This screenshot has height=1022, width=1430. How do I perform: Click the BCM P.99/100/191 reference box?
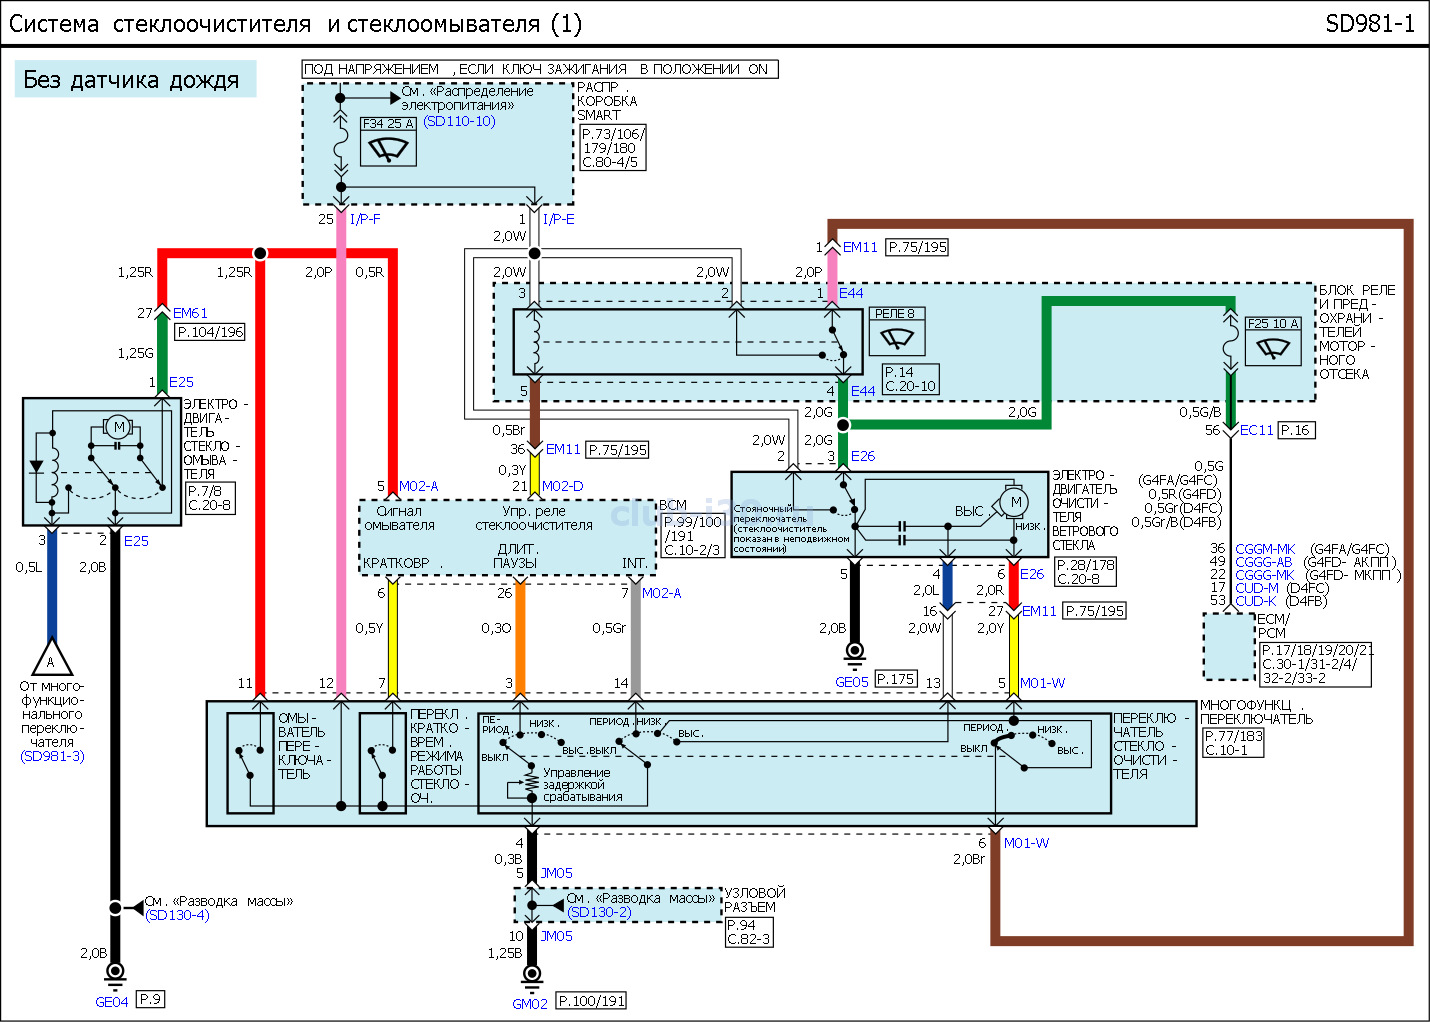pyautogui.click(x=693, y=536)
